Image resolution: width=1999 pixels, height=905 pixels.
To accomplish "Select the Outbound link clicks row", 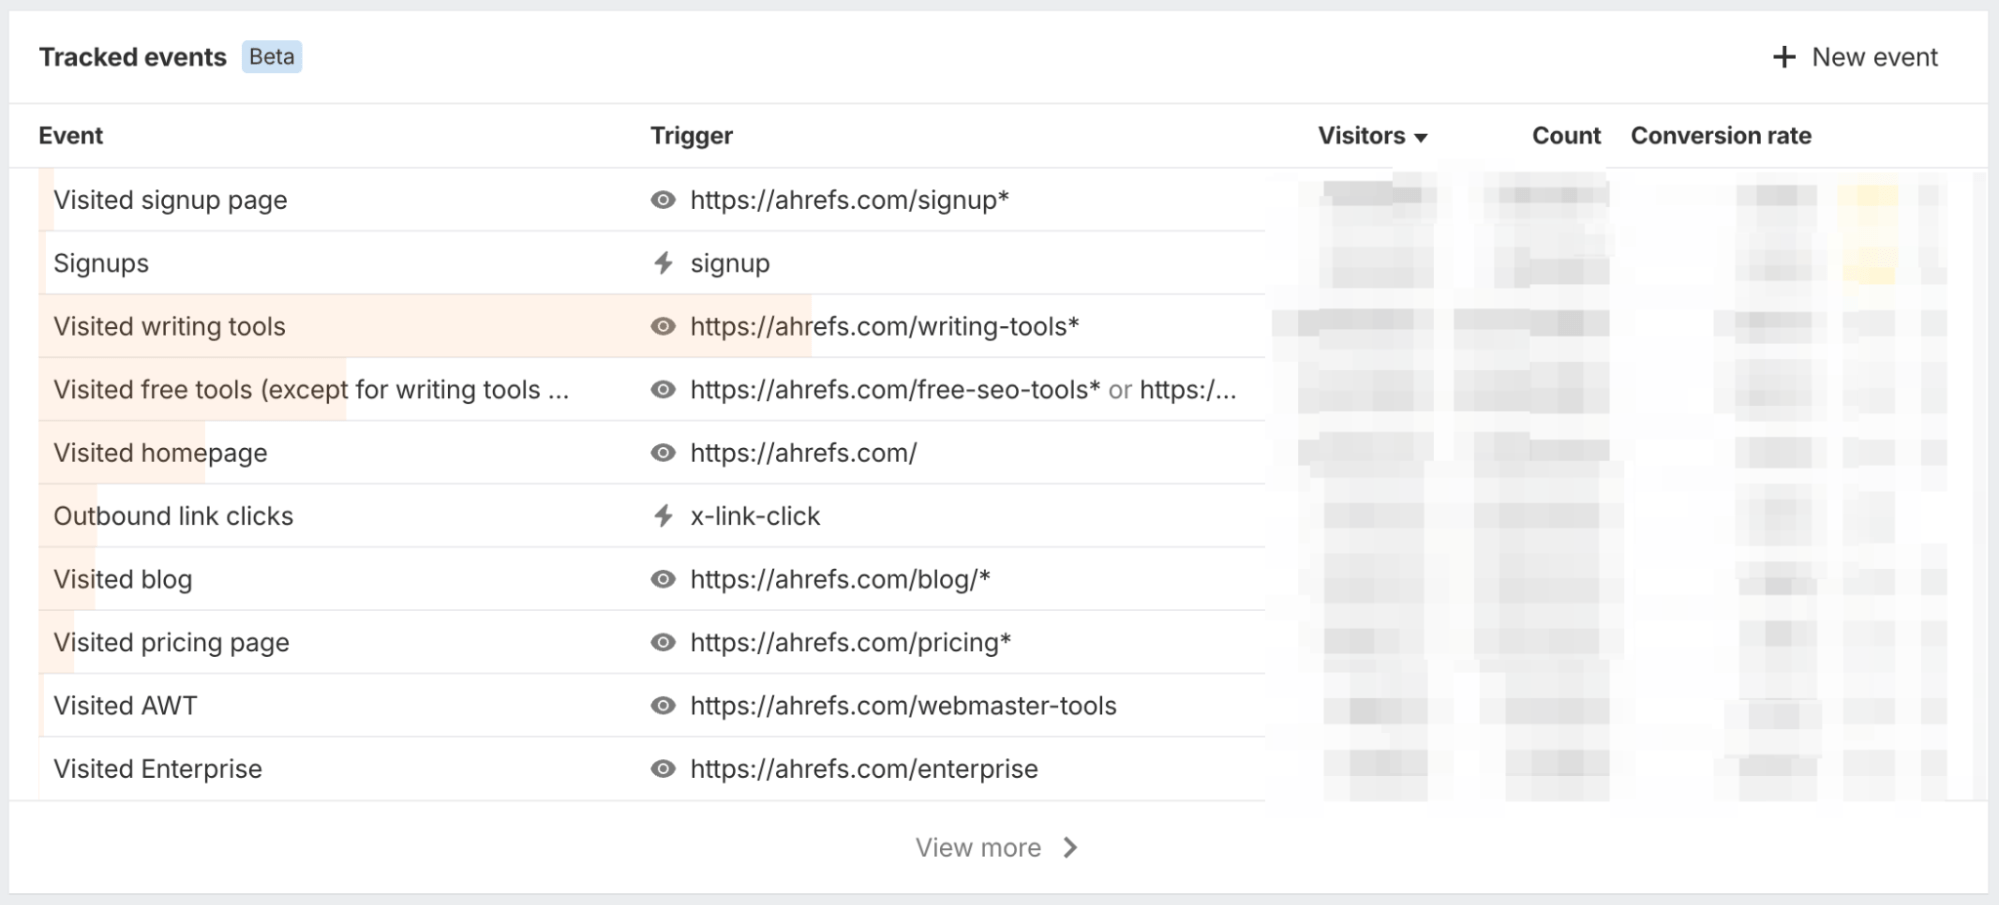I will [x=173, y=516].
